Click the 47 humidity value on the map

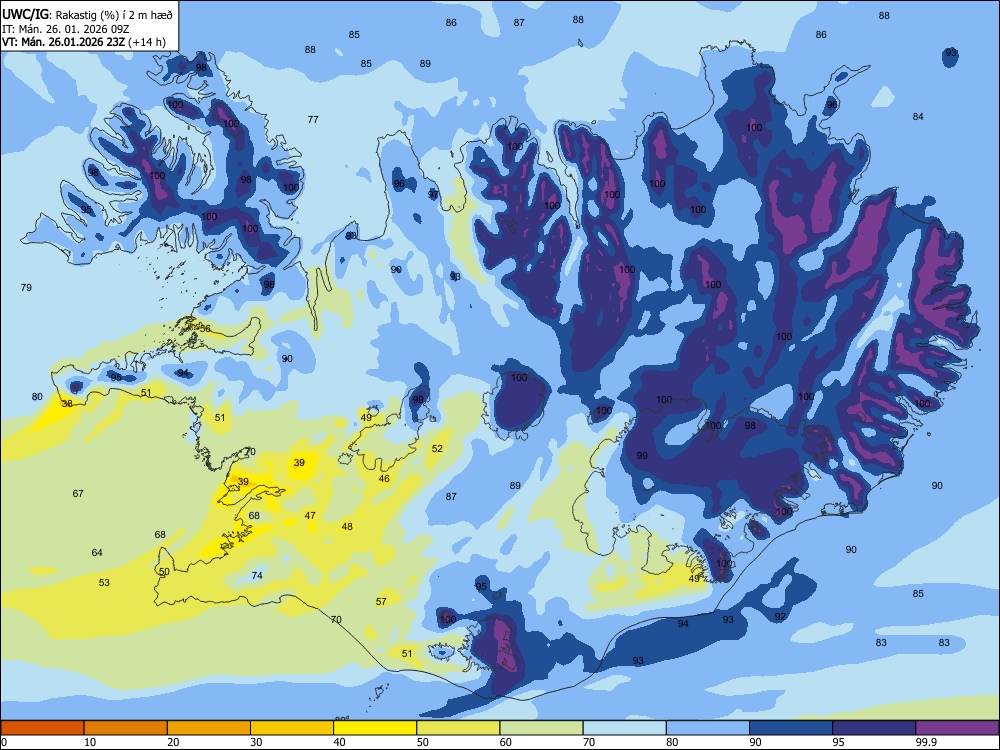pos(310,515)
